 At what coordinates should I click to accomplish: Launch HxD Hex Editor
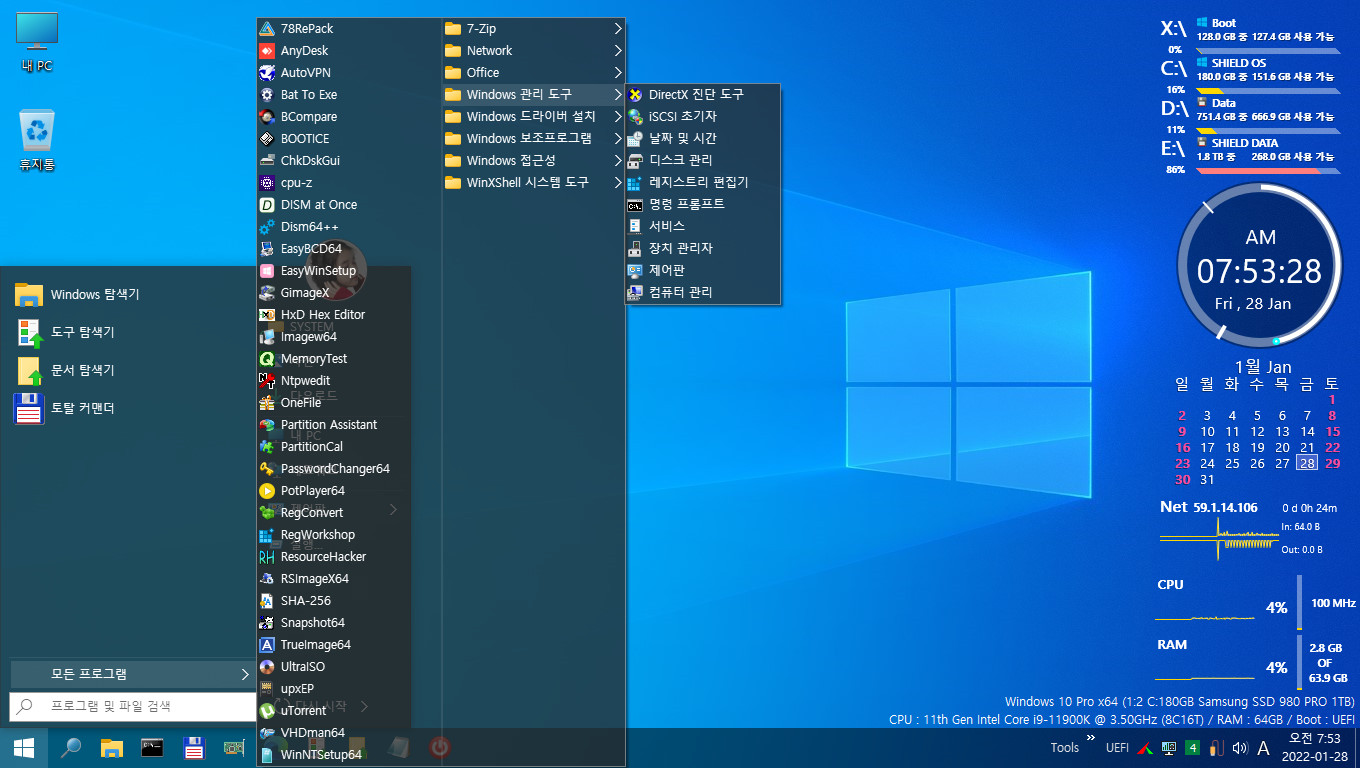[349, 314]
